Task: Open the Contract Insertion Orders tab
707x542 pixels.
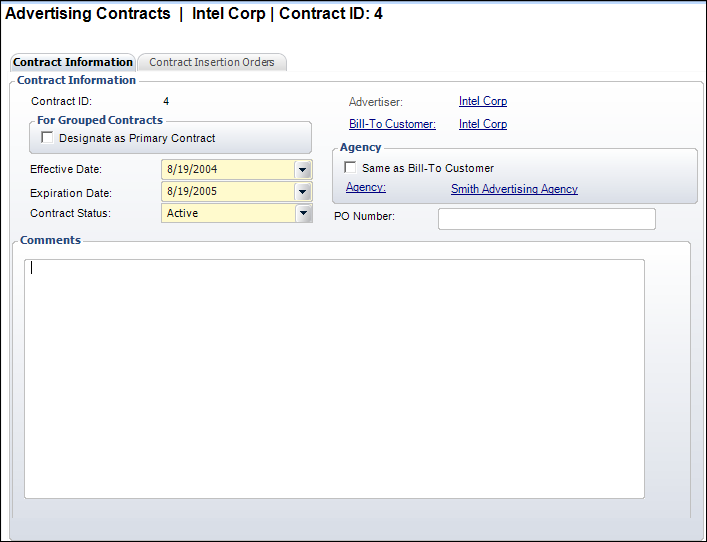Action: tap(211, 62)
